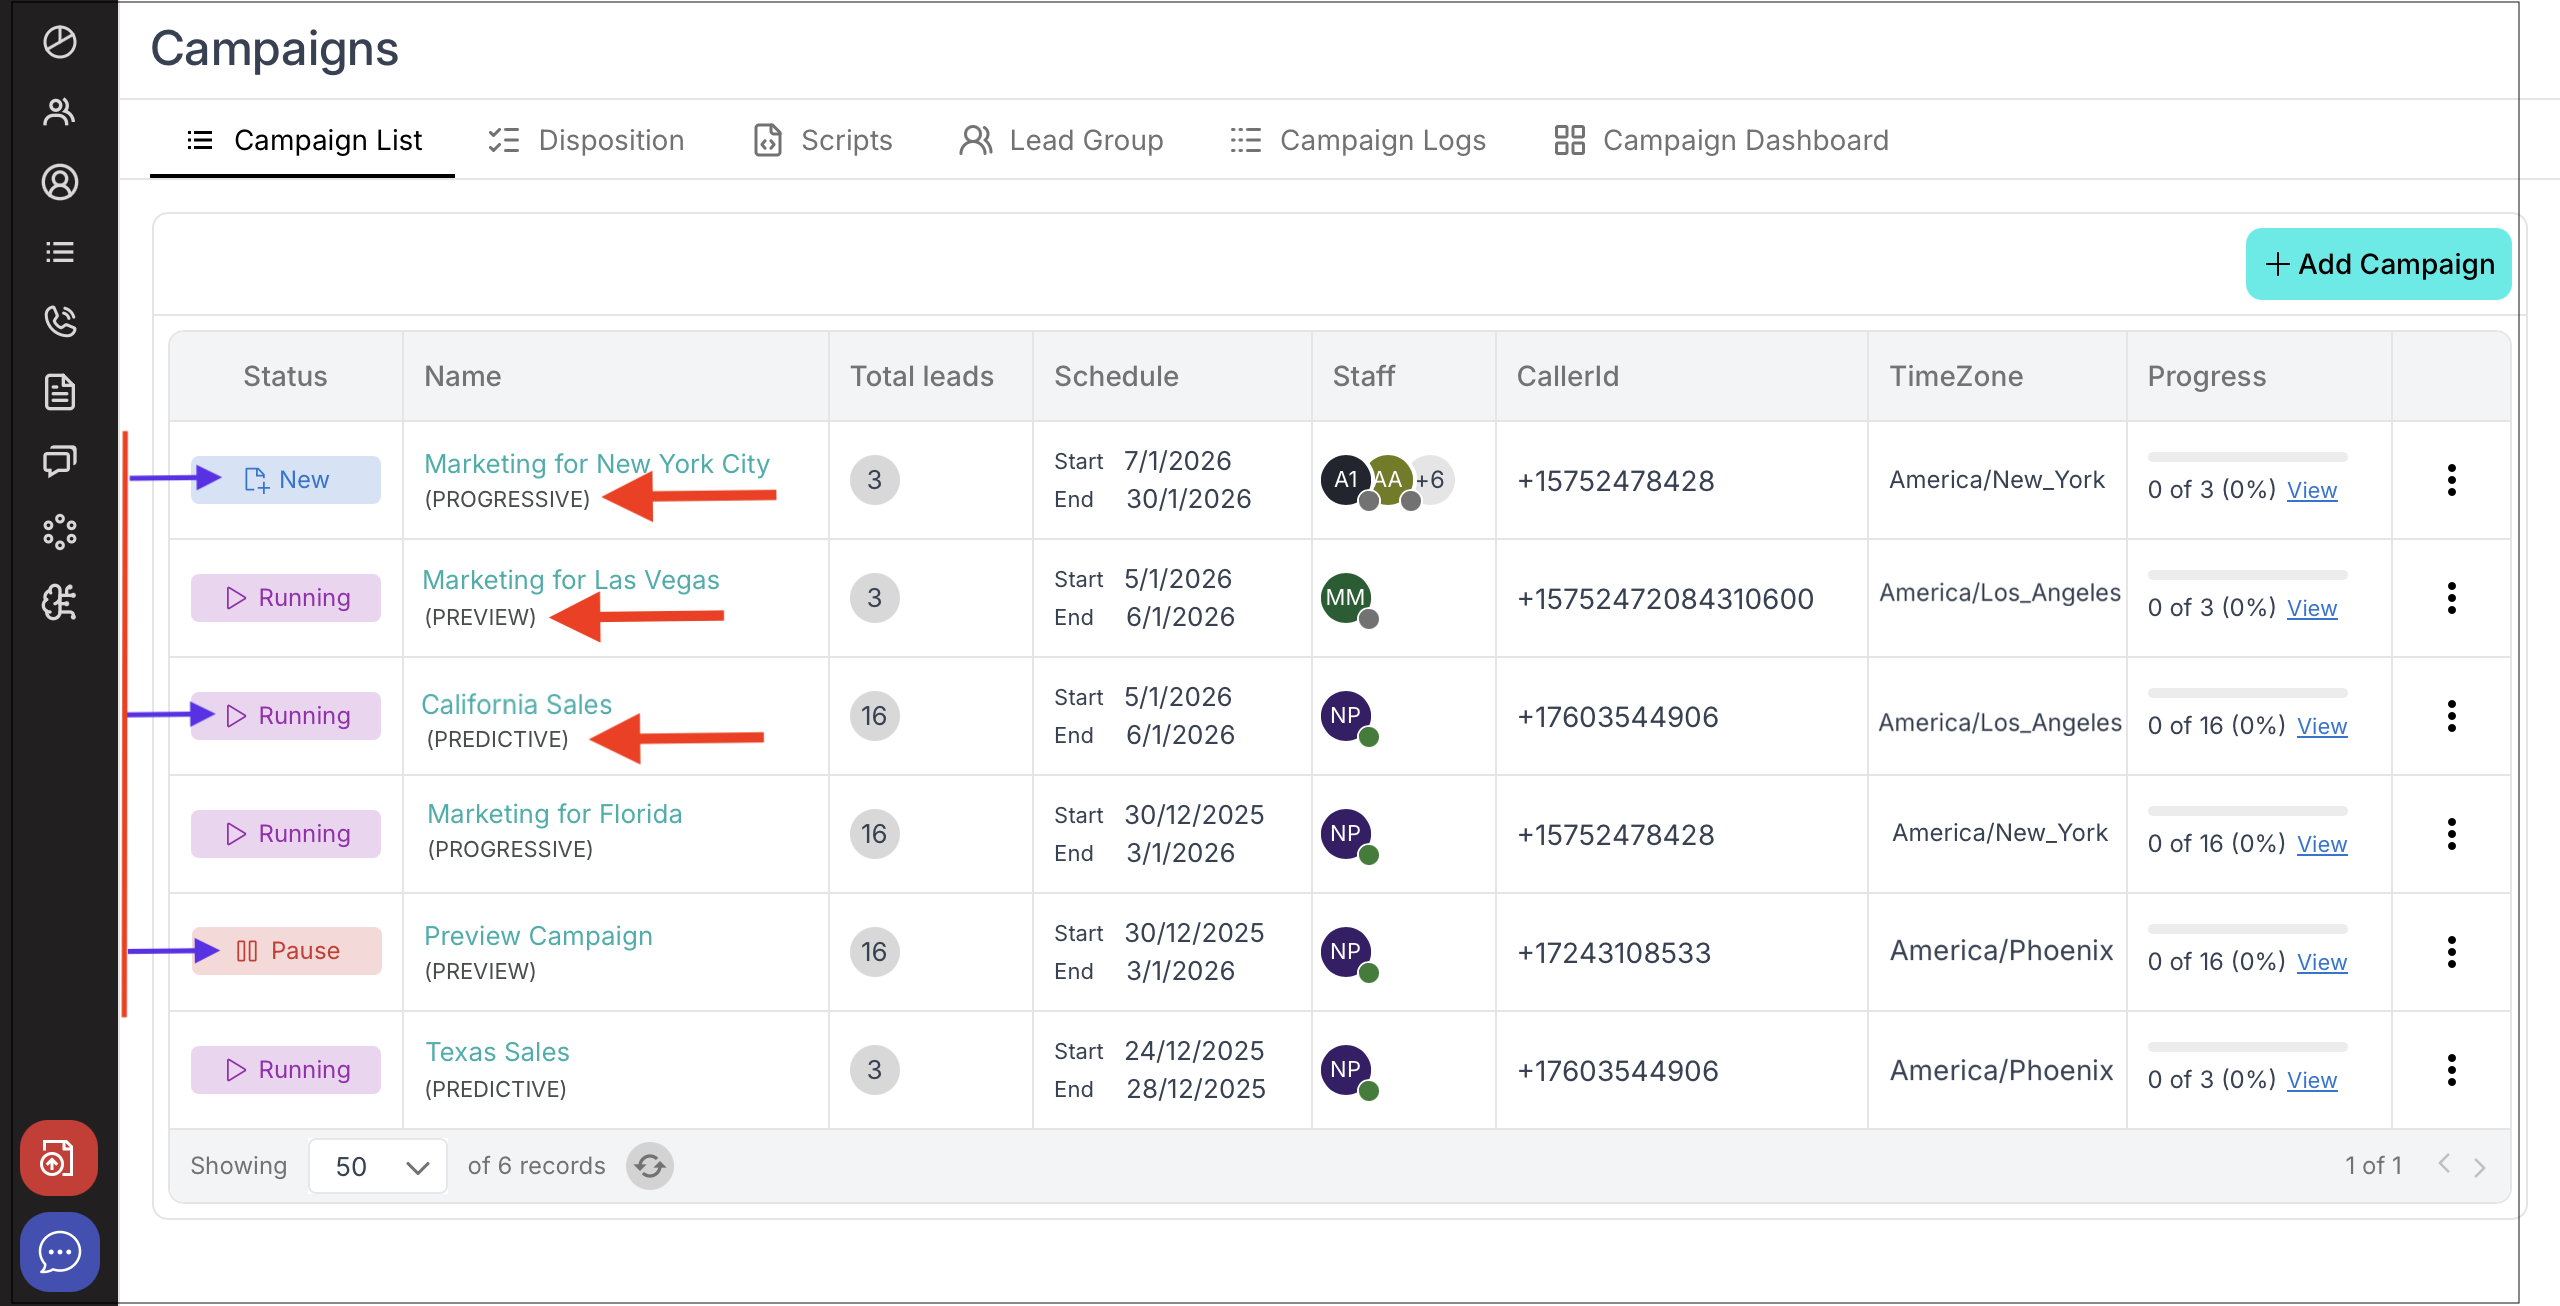2560x1306 pixels.
Task: Click the Add Campaign button
Action: [2378, 264]
